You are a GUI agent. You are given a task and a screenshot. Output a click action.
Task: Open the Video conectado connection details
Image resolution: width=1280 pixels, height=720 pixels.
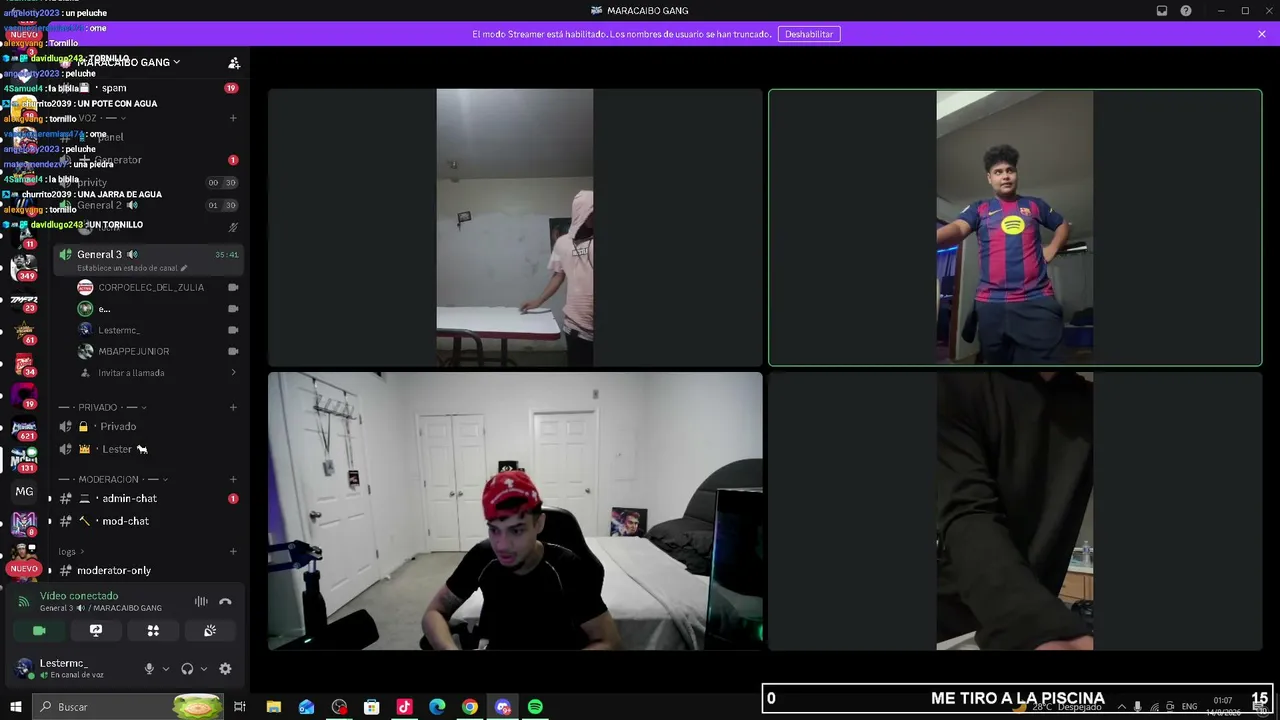pyautogui.click(x=79, y=596)
